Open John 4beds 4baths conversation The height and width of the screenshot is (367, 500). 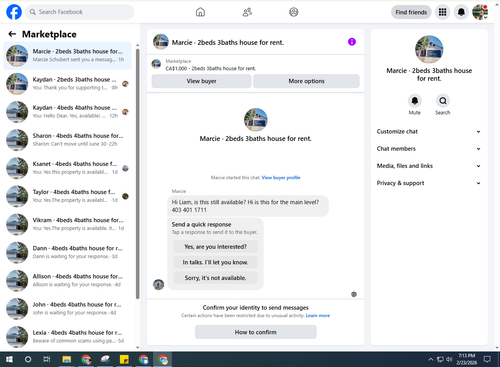click(67, 308)
